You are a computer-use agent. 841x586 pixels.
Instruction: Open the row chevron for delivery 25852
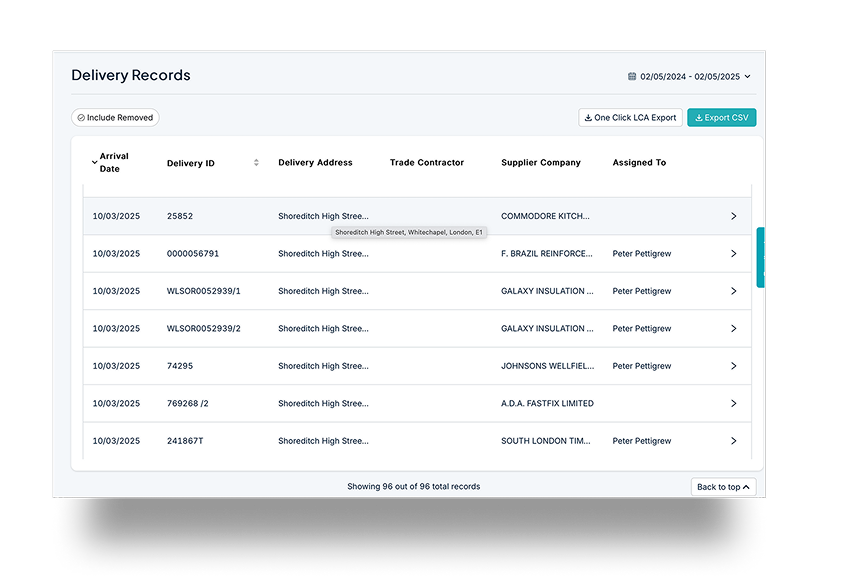tap(733, 216)
